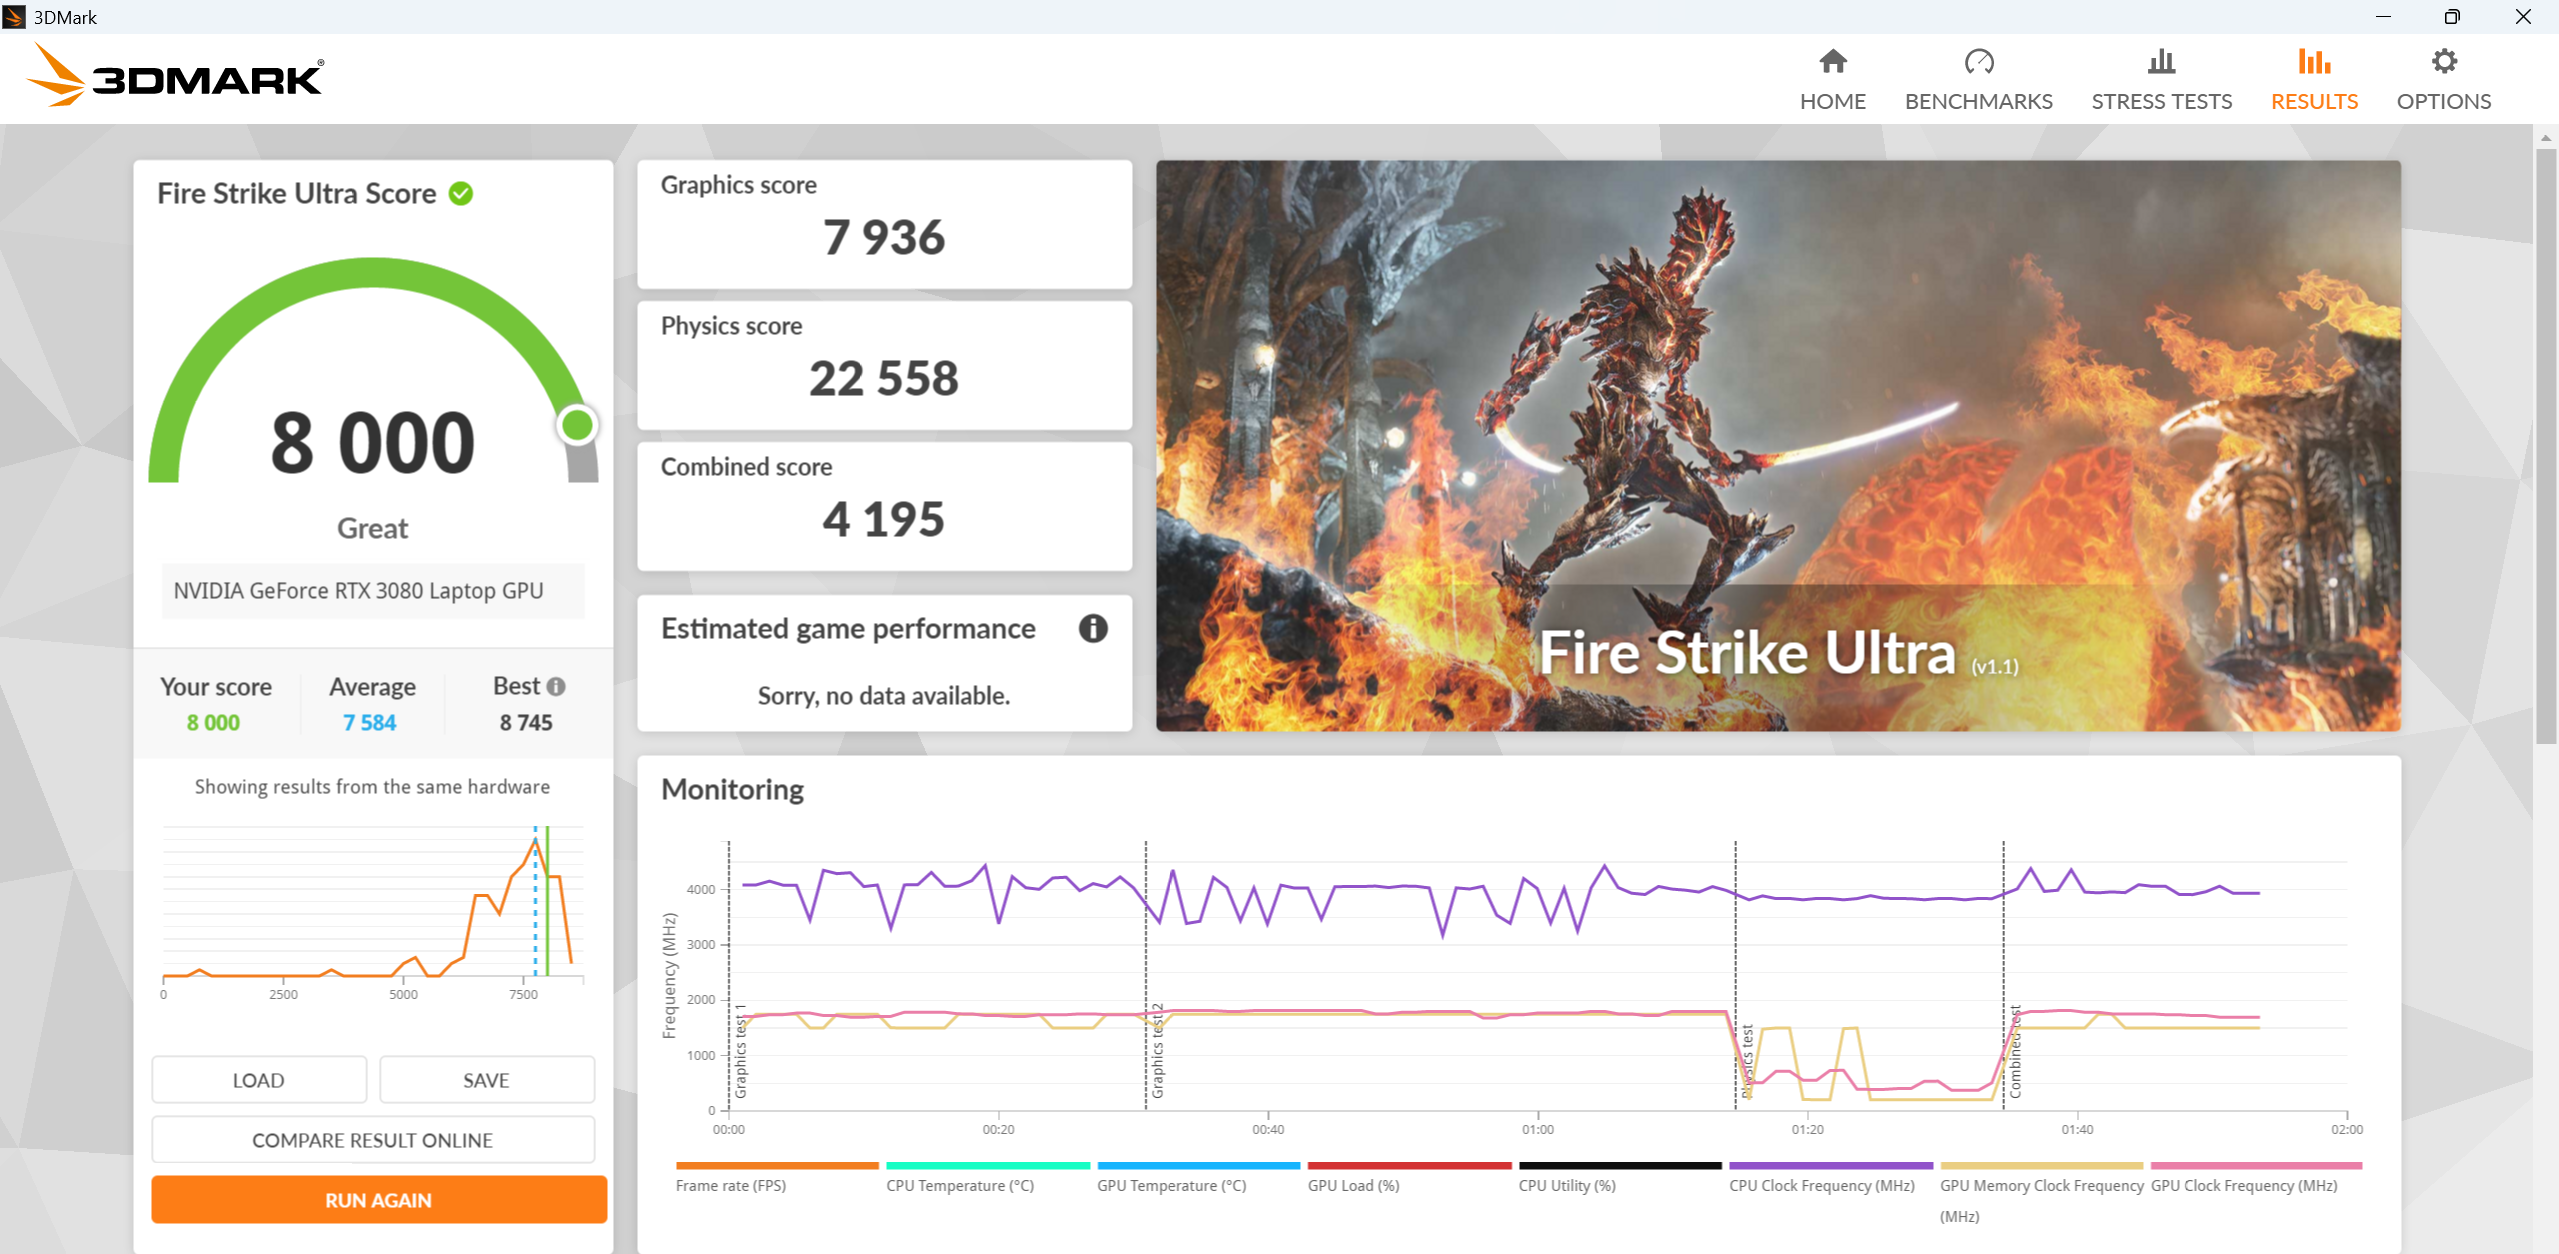Click the Results bar chart icon
The image size is (2559, 1254).
(x=2313, y=62)
